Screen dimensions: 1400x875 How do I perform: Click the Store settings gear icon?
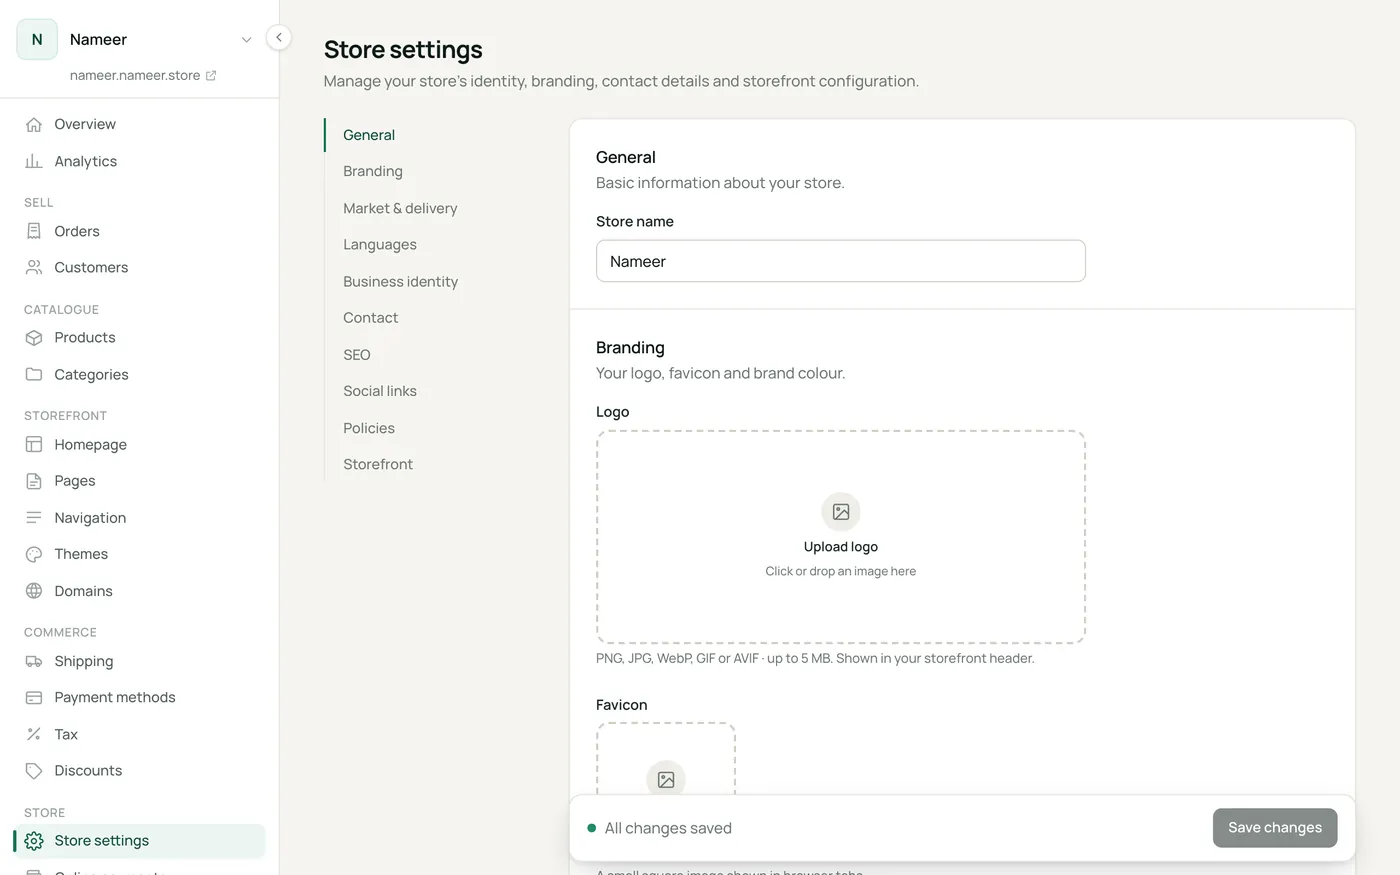[x=34, y=841]
